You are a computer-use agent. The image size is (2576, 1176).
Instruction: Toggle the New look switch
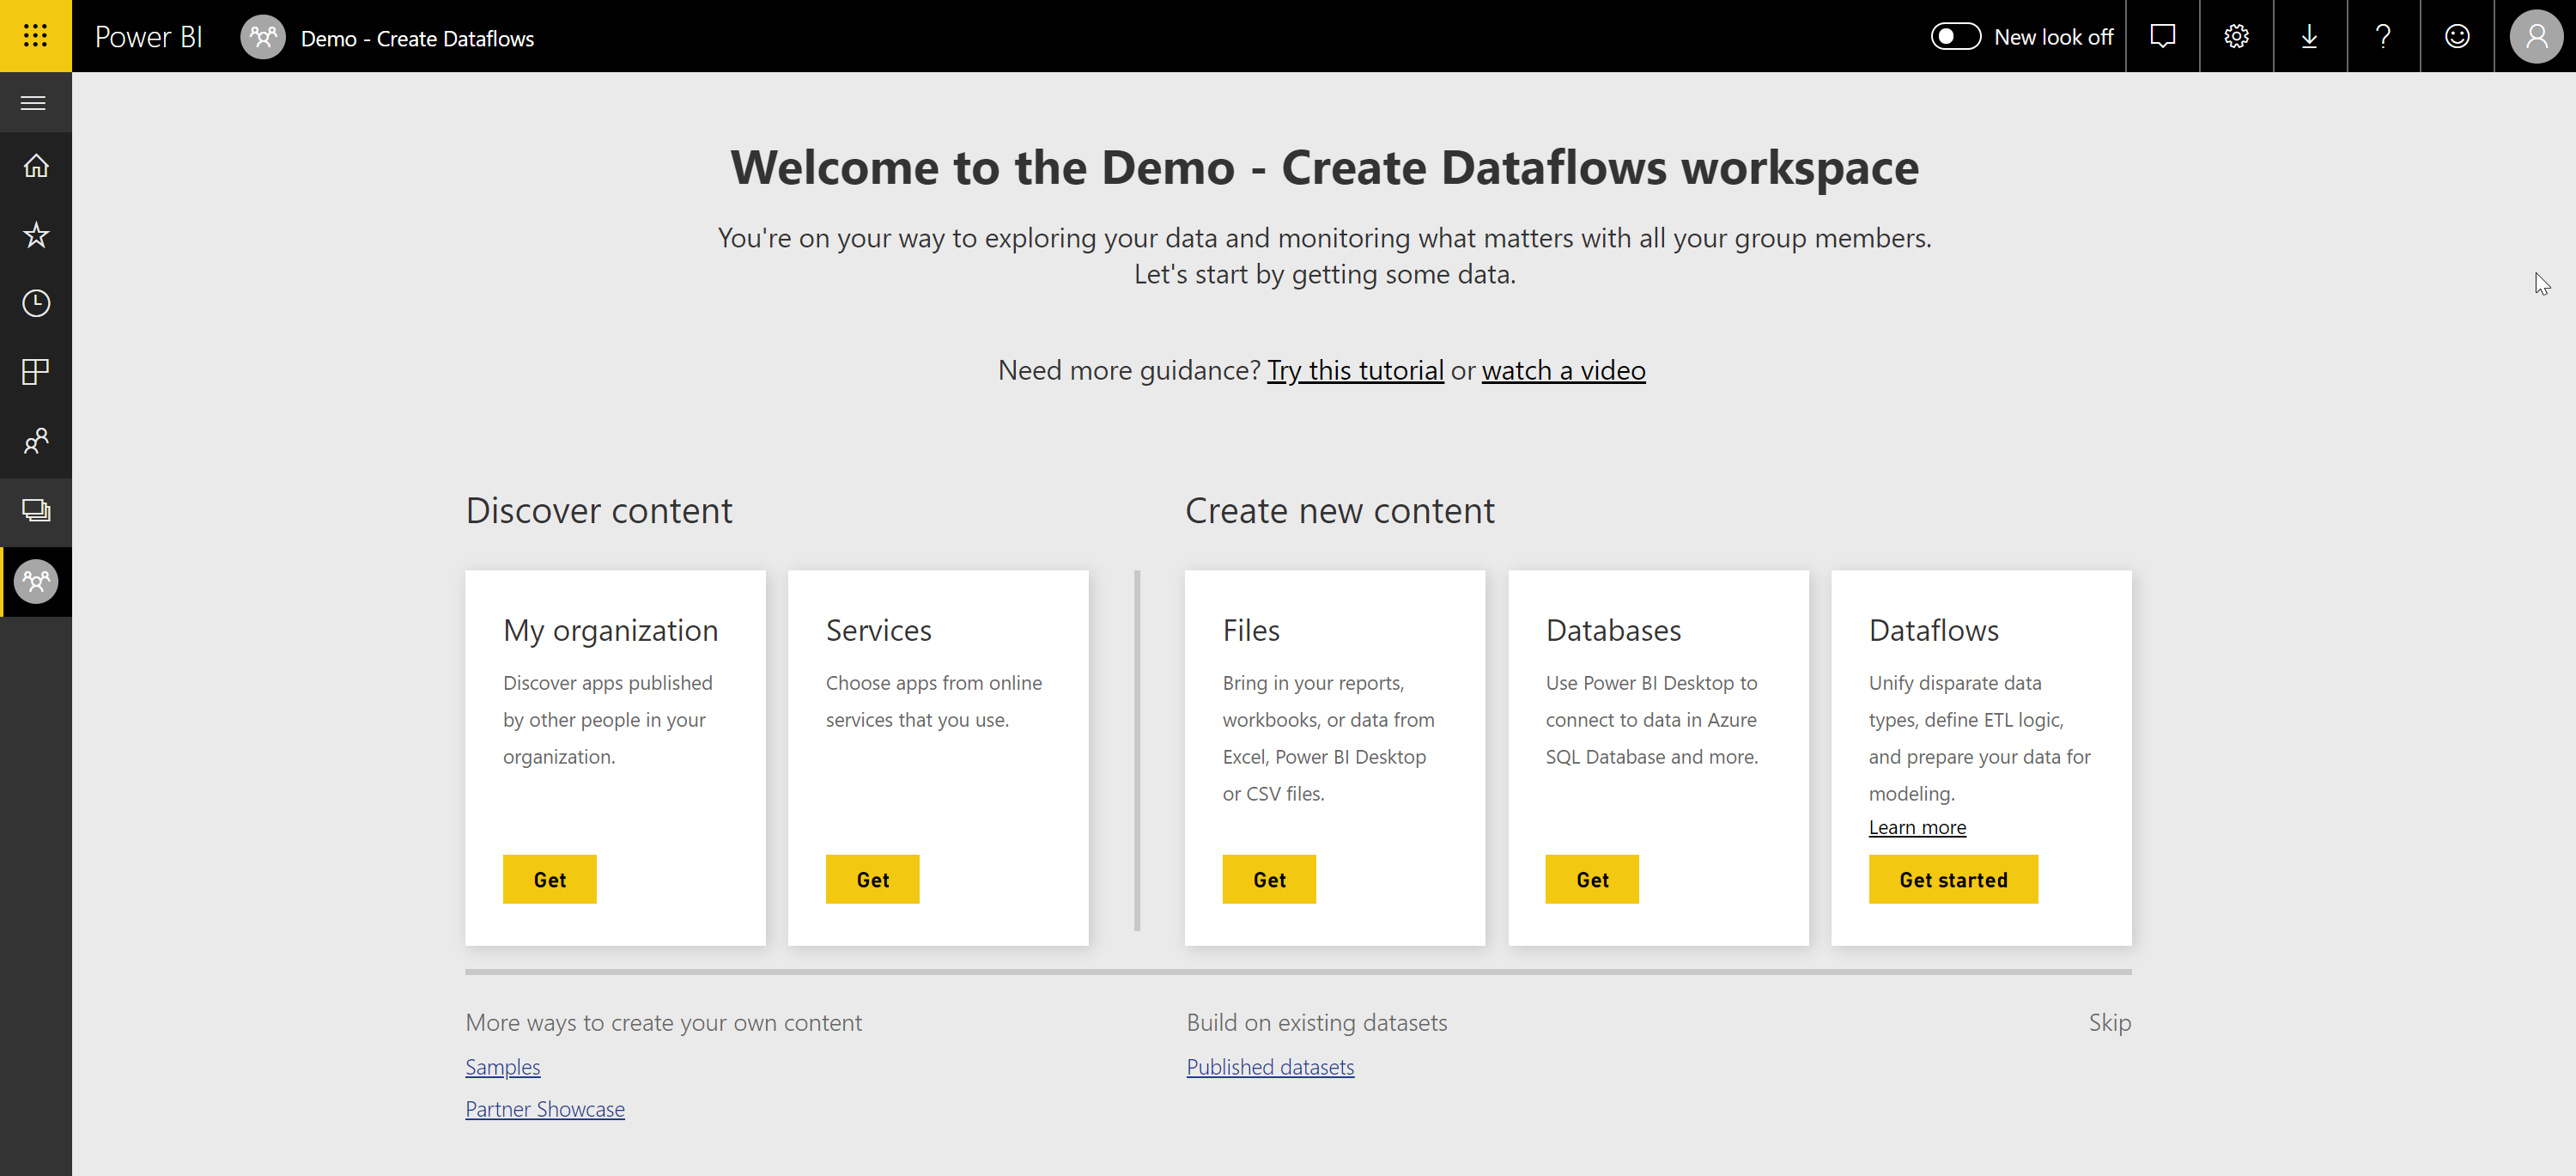(1955, 36)
